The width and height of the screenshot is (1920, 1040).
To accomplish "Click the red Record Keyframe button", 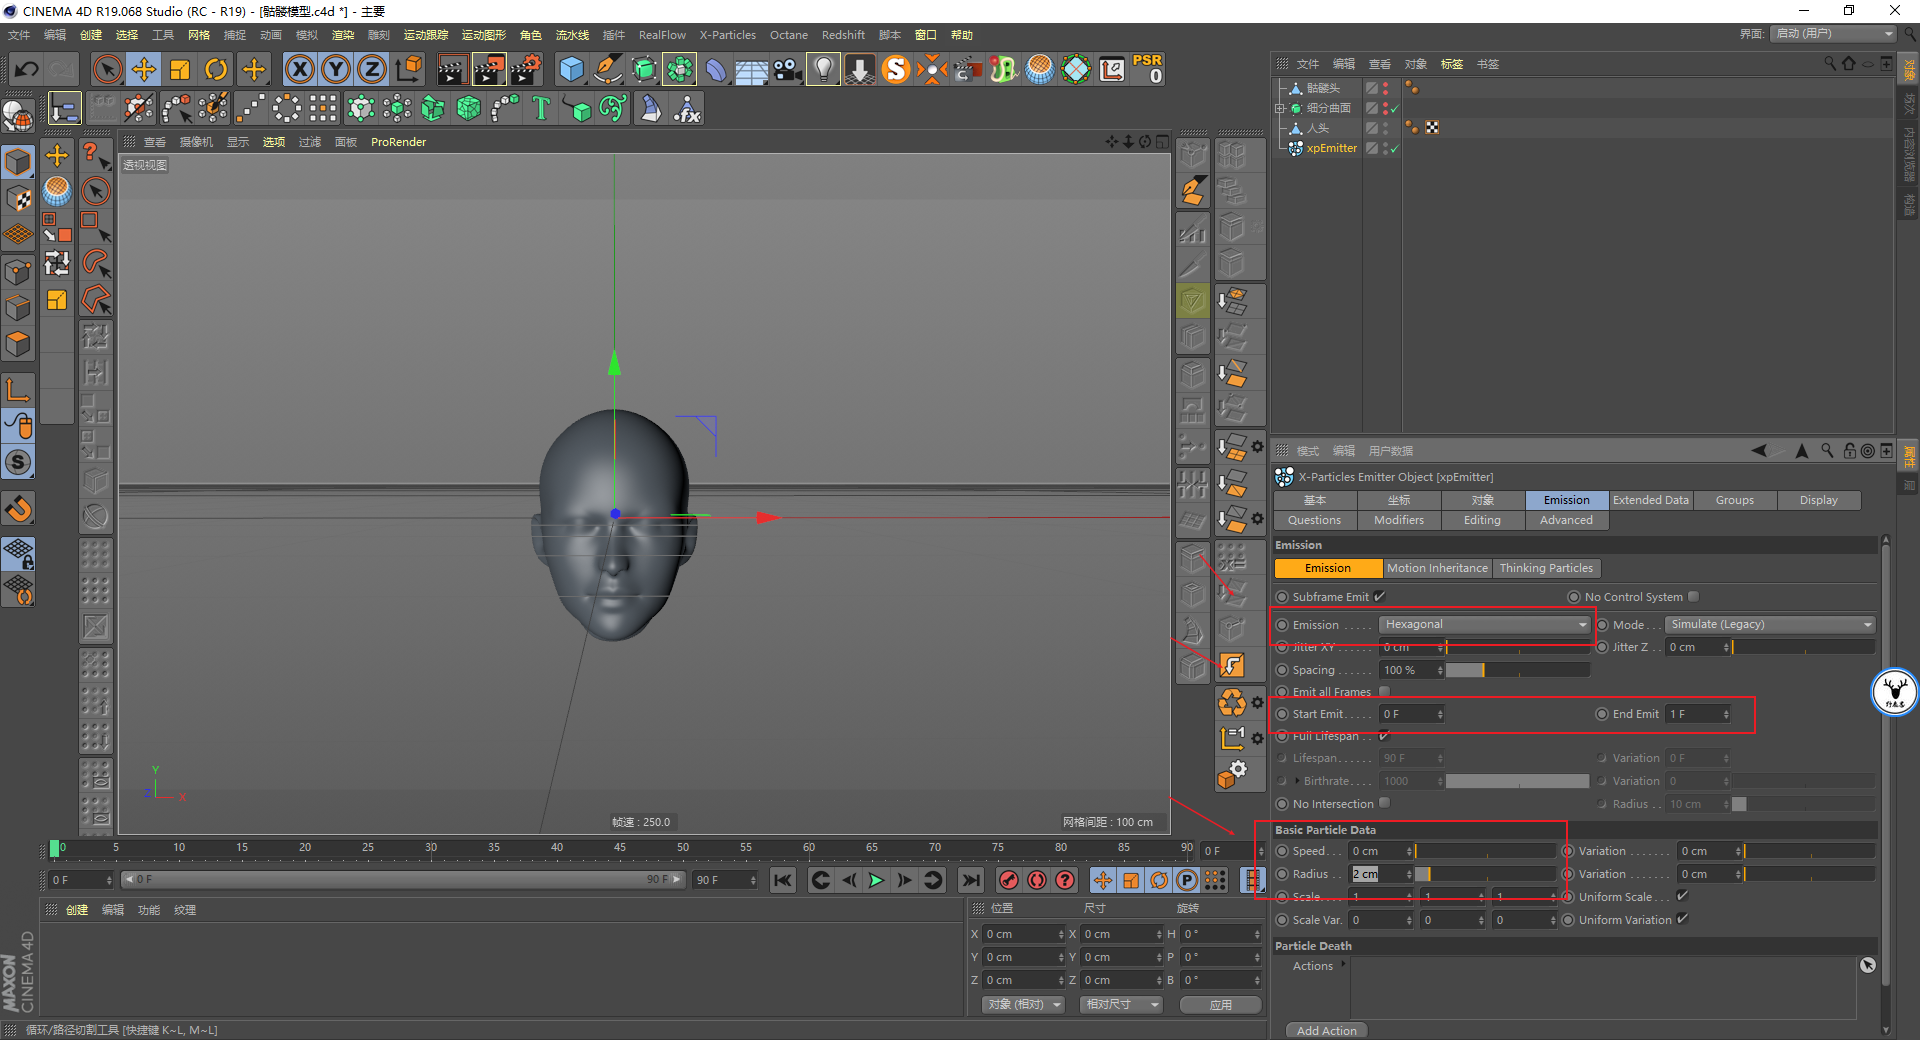I will (1009, 880).
